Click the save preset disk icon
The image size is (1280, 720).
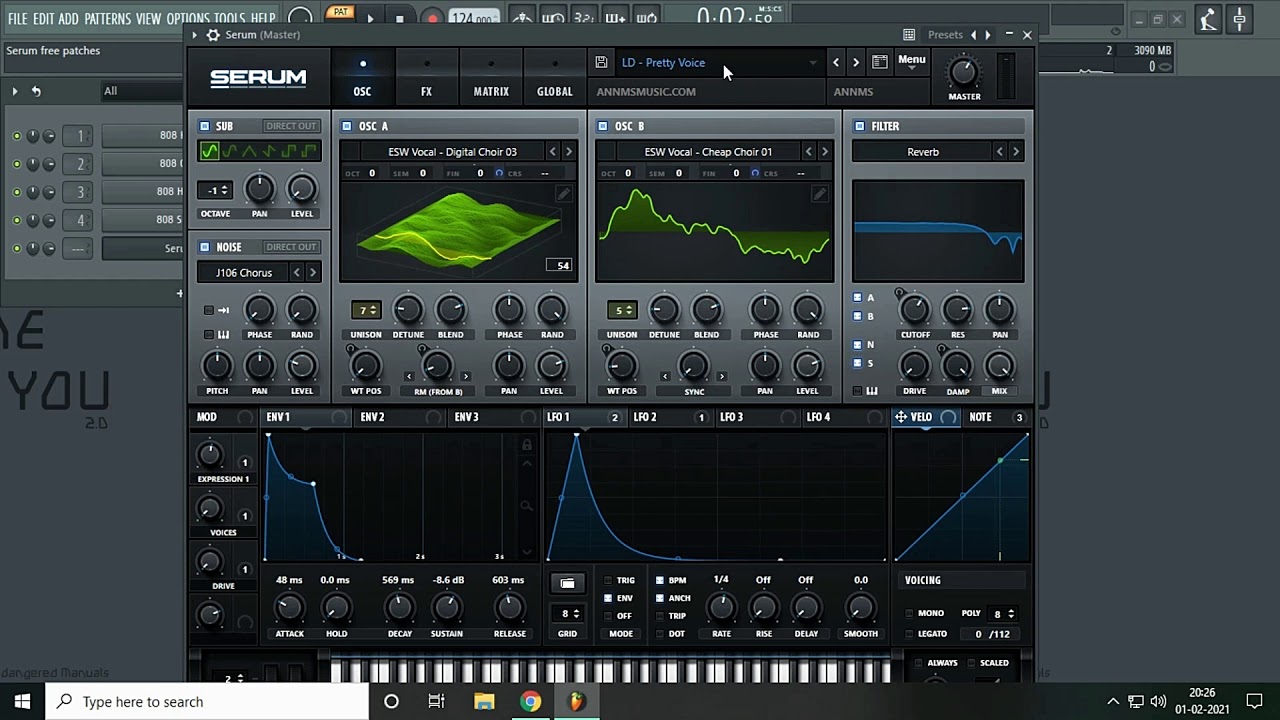(601, 62)
